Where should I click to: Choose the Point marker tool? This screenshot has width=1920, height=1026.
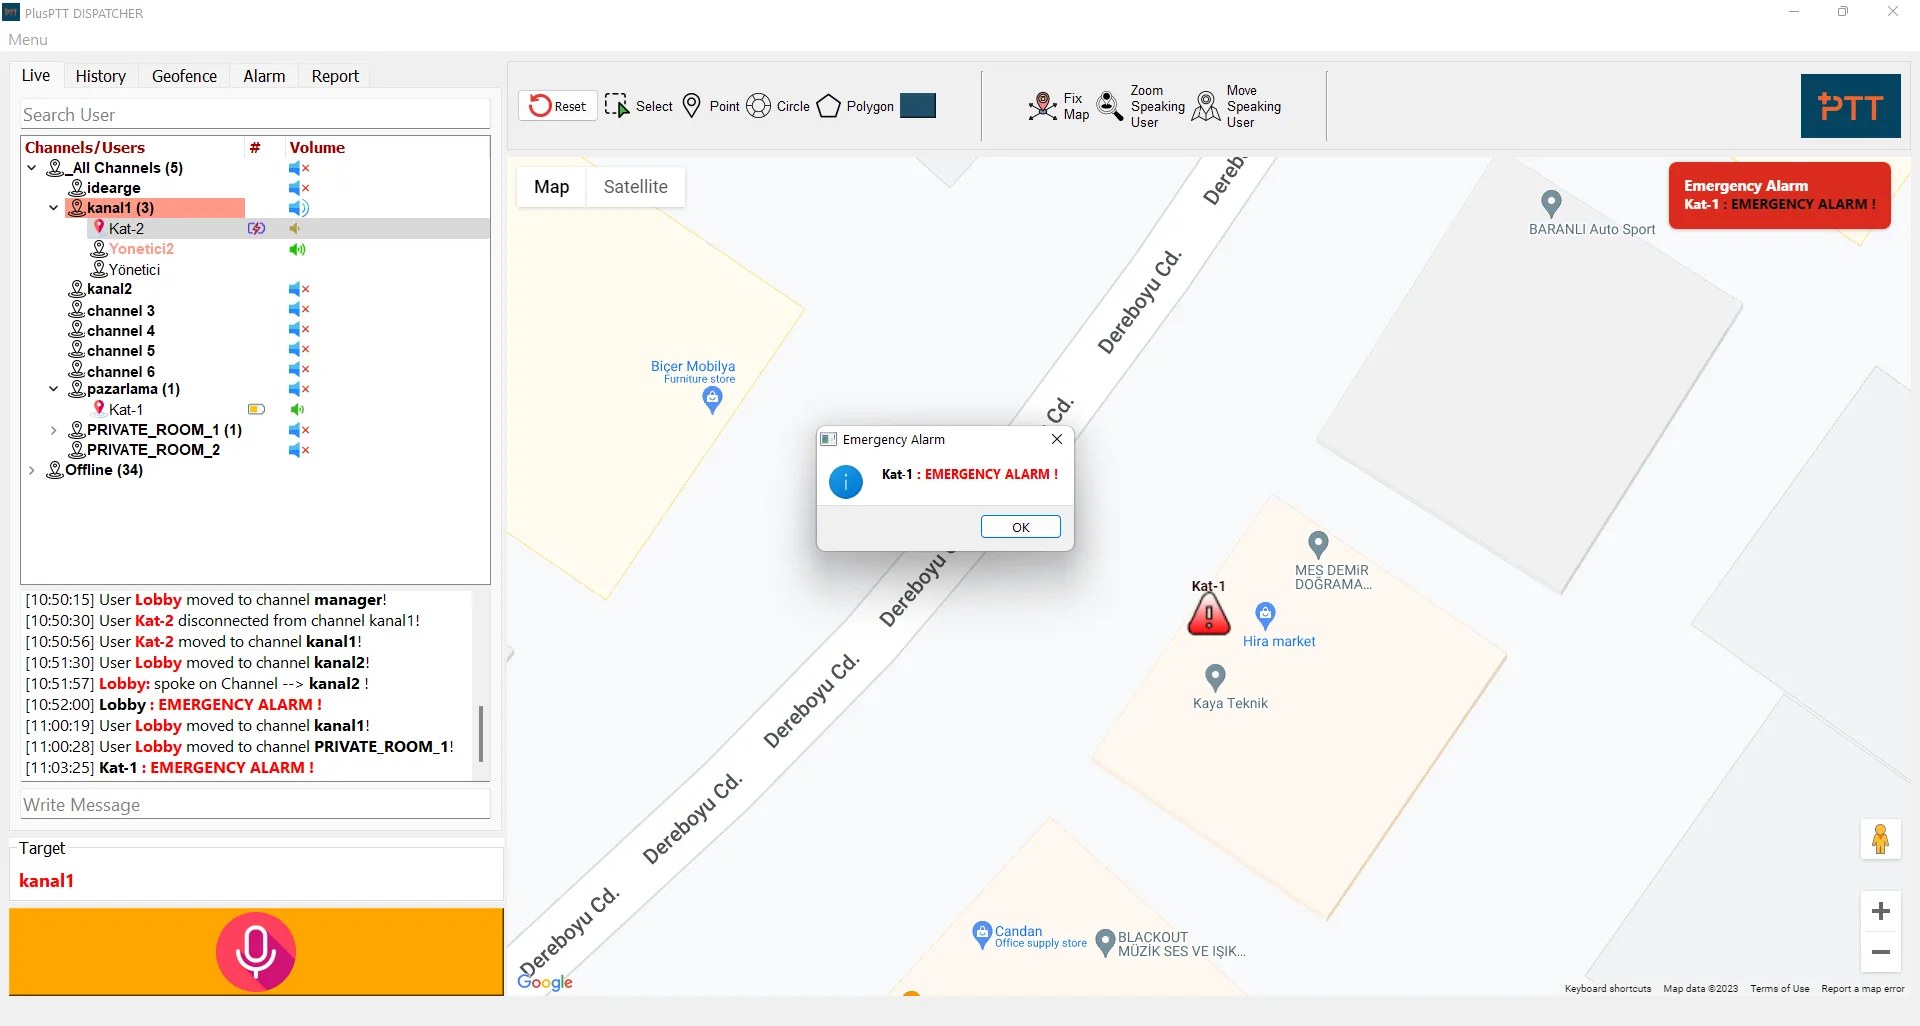(692, 106)
